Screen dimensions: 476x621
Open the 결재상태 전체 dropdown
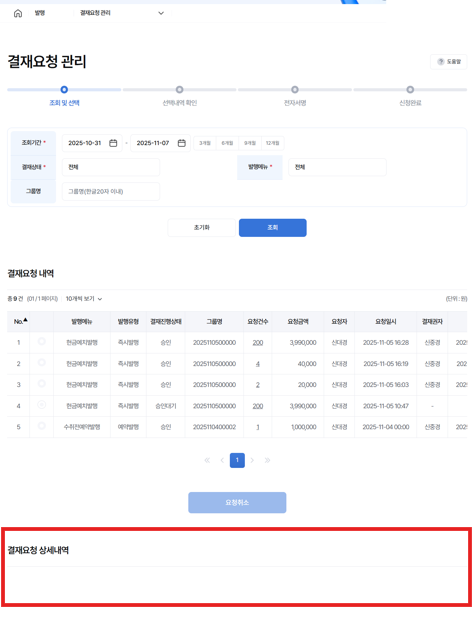click(x=111, y=167)
